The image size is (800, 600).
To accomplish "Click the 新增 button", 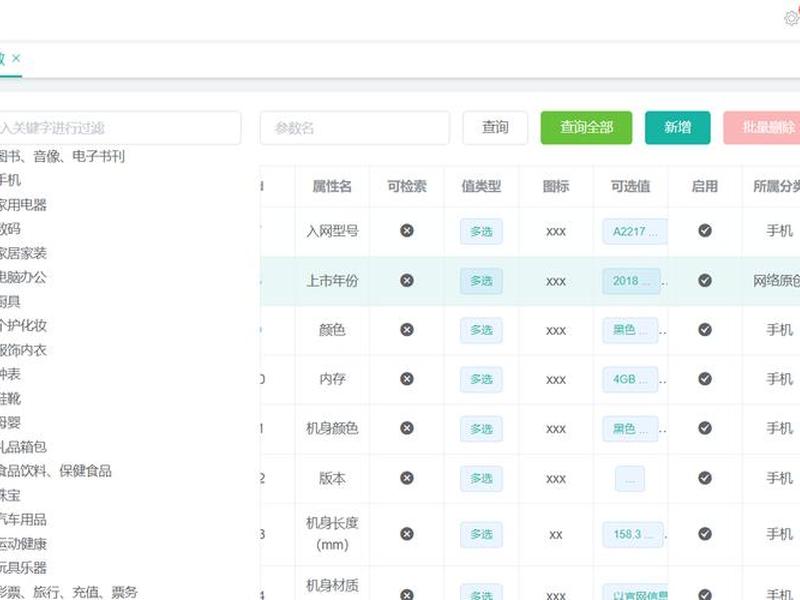I will (x=678, y=128).
